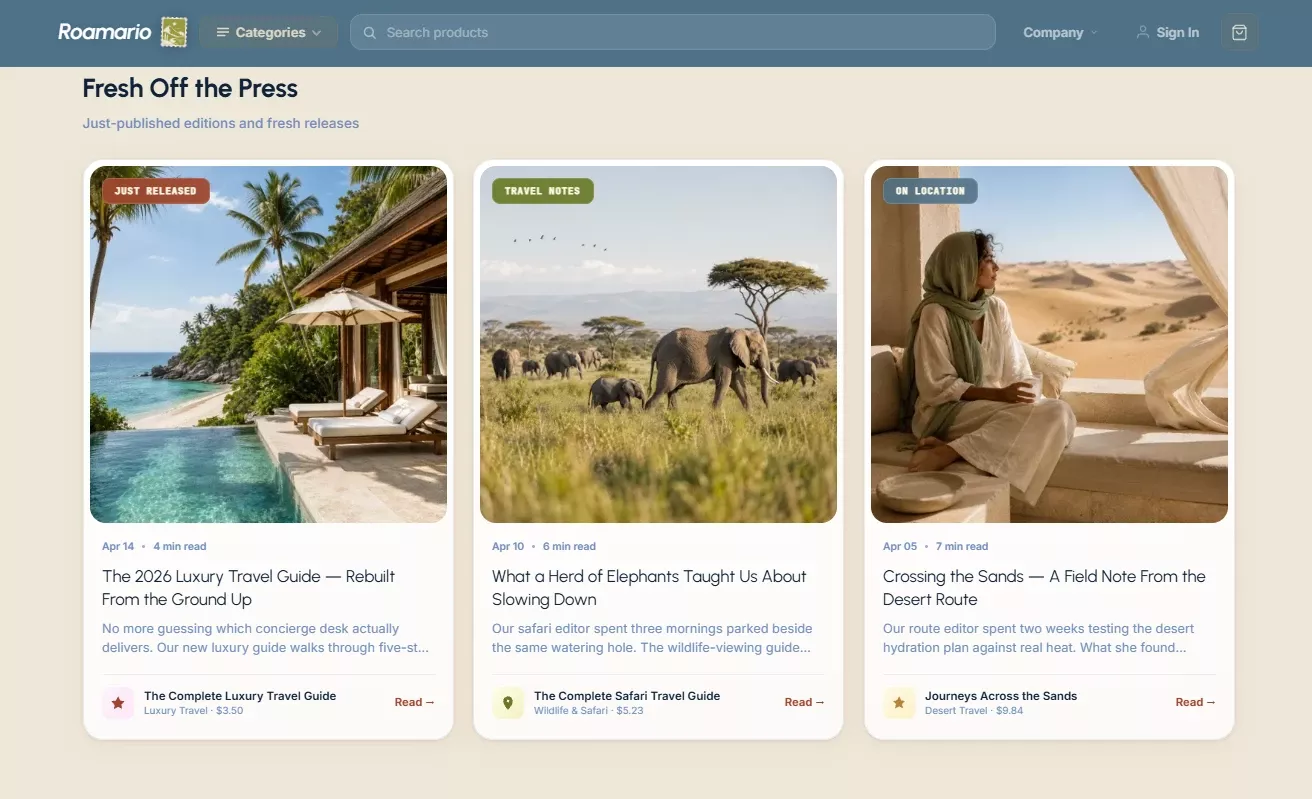1312x799 pixels.
Task: Click Read link on Safari card
Action: tap(804, 702)
